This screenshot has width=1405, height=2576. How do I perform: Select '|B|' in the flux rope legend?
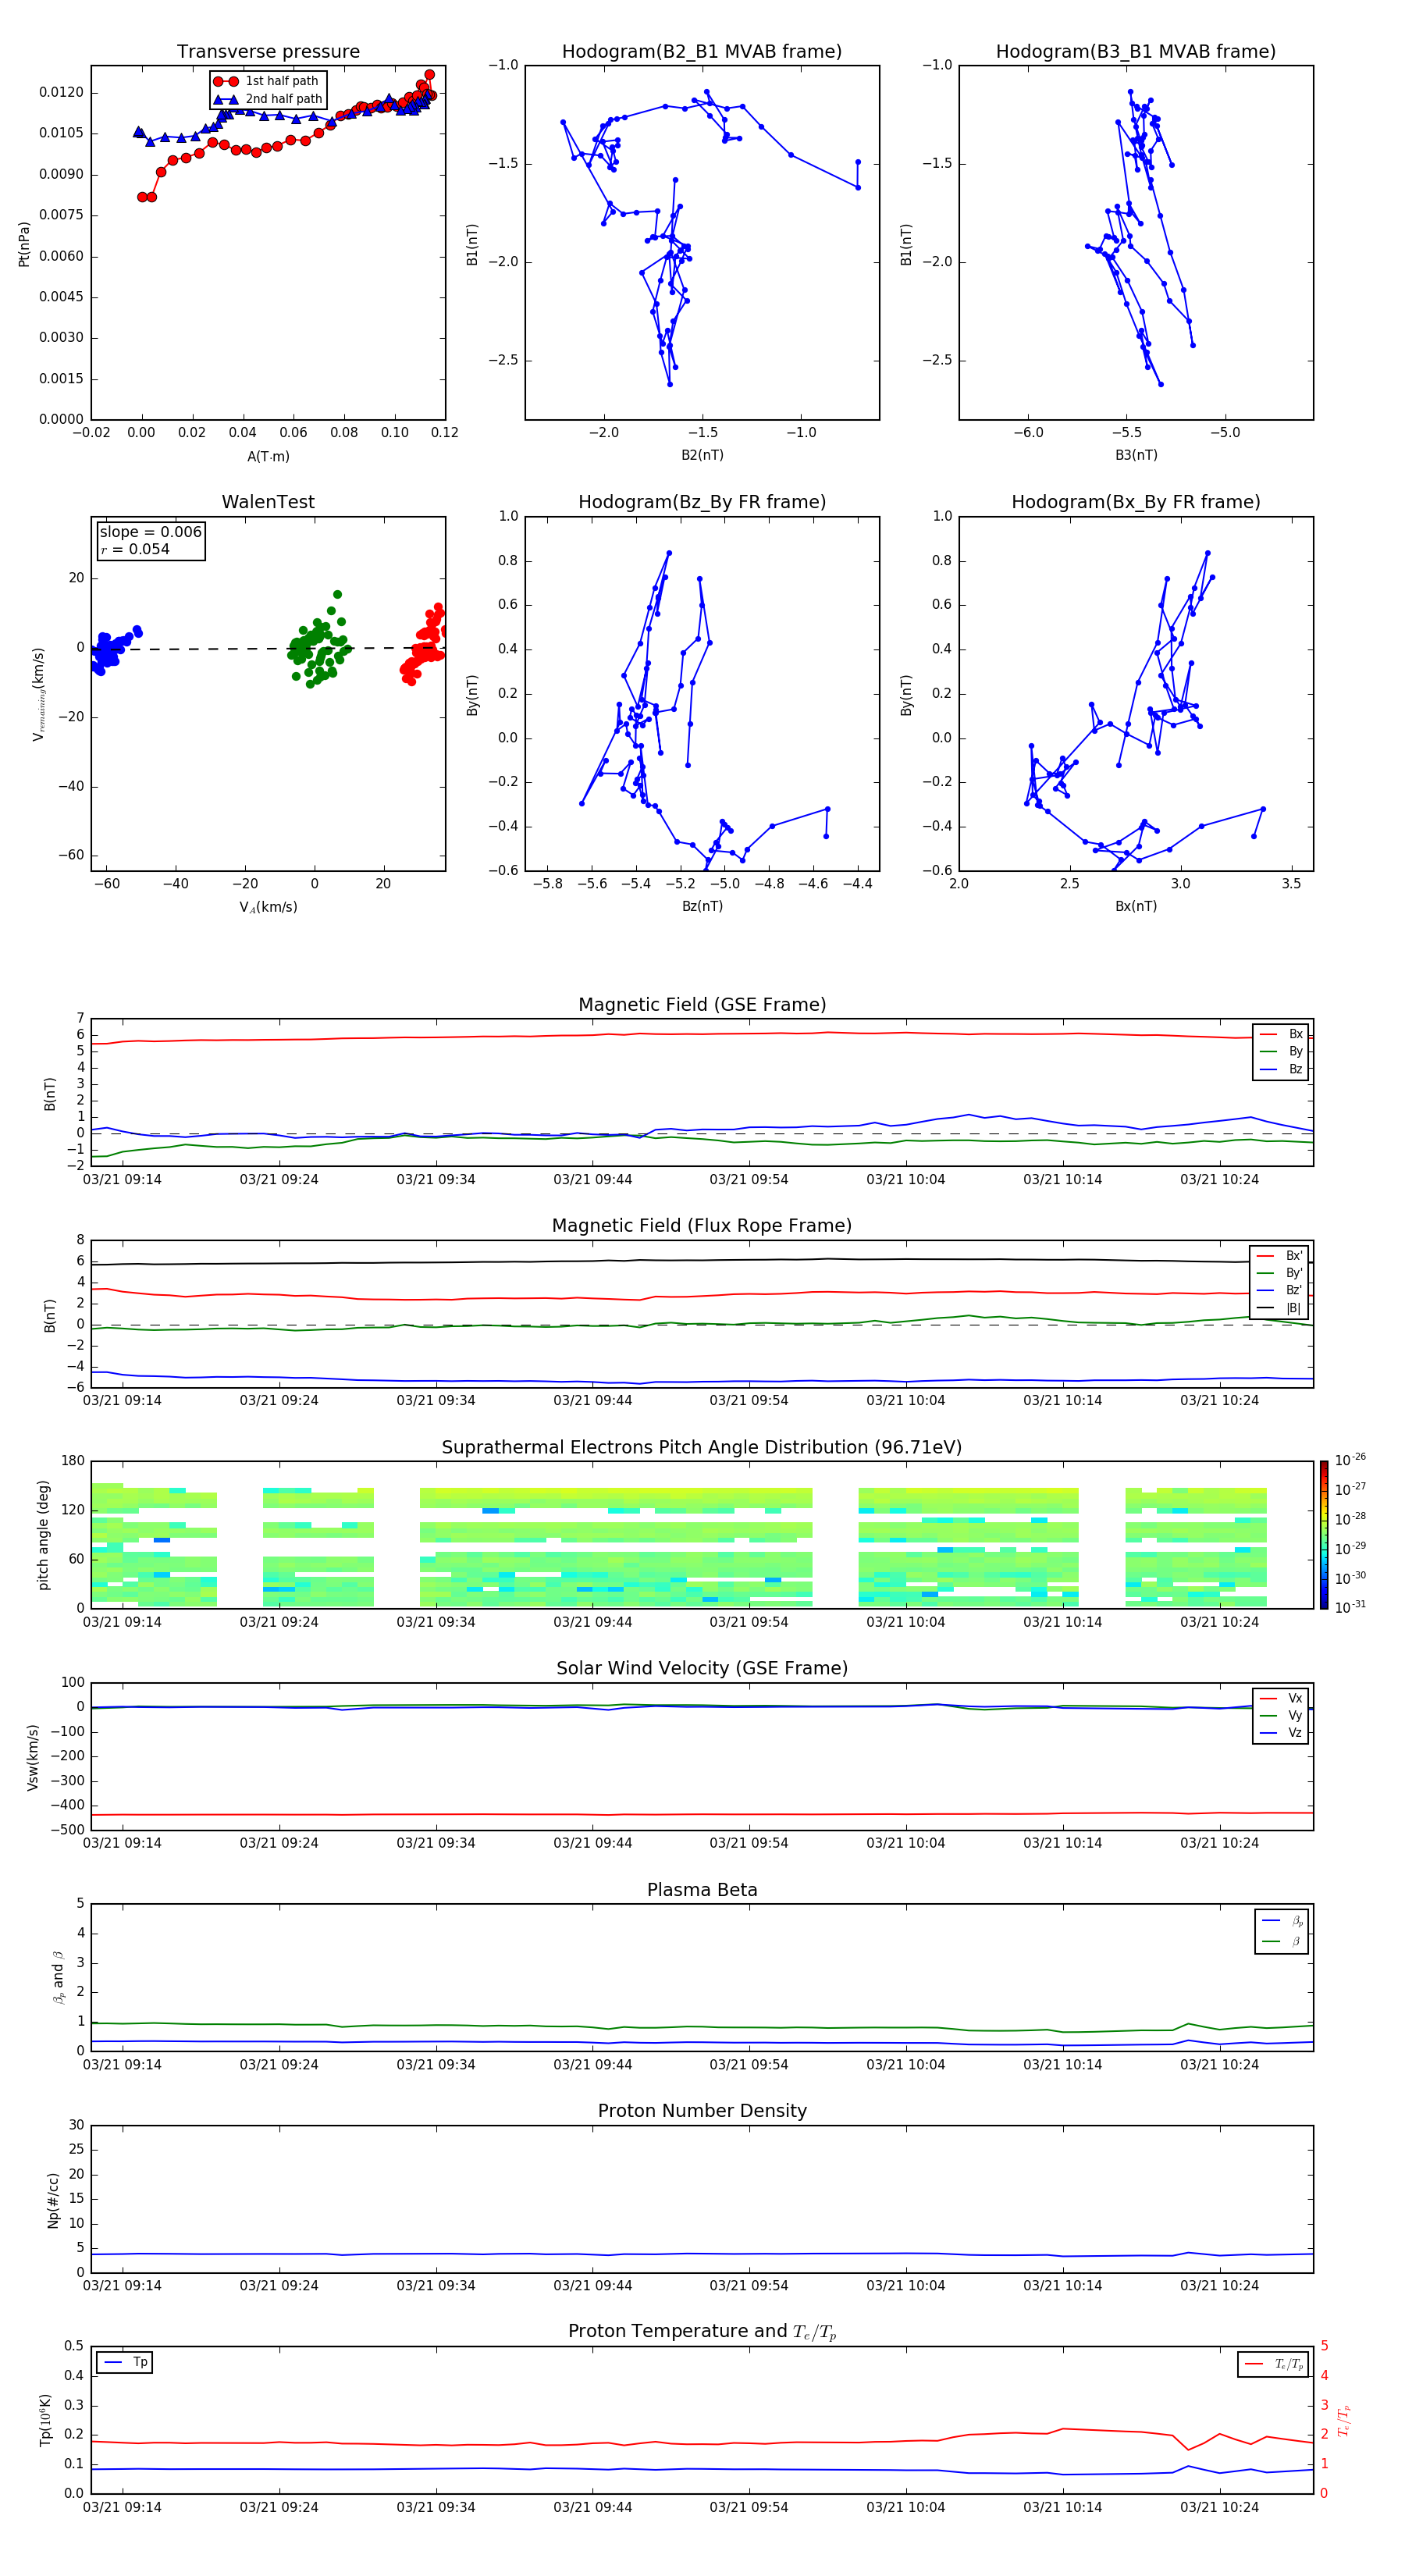pyautogui.click(x=1279, y=1308)
